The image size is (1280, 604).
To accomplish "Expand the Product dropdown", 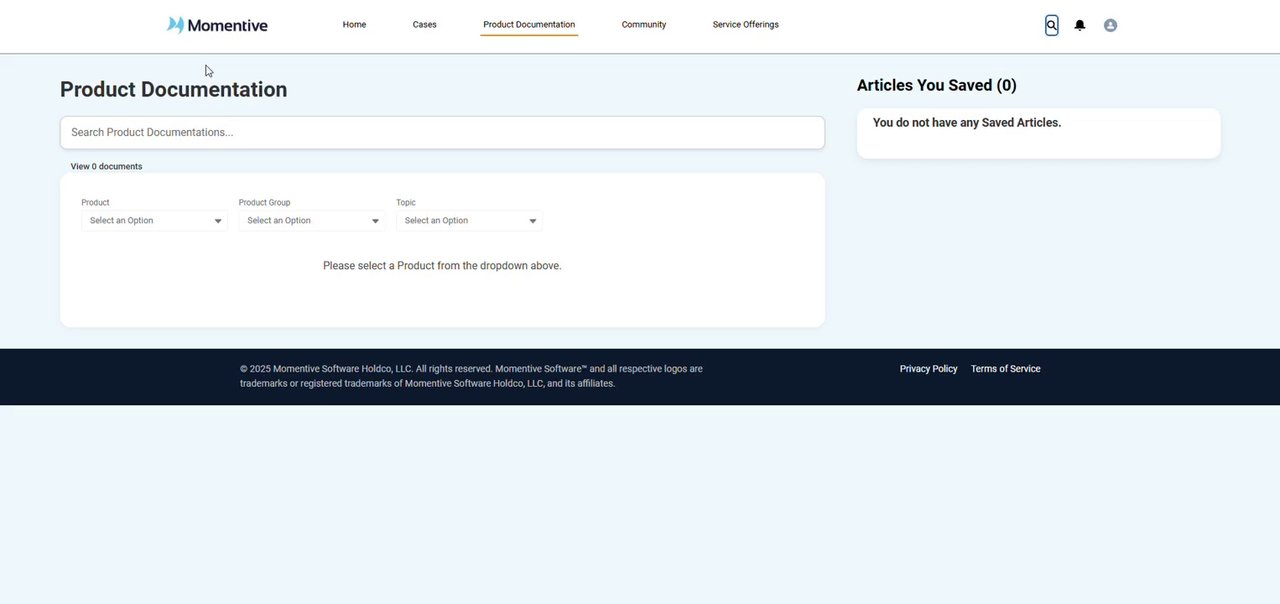I will pos(154,220).
